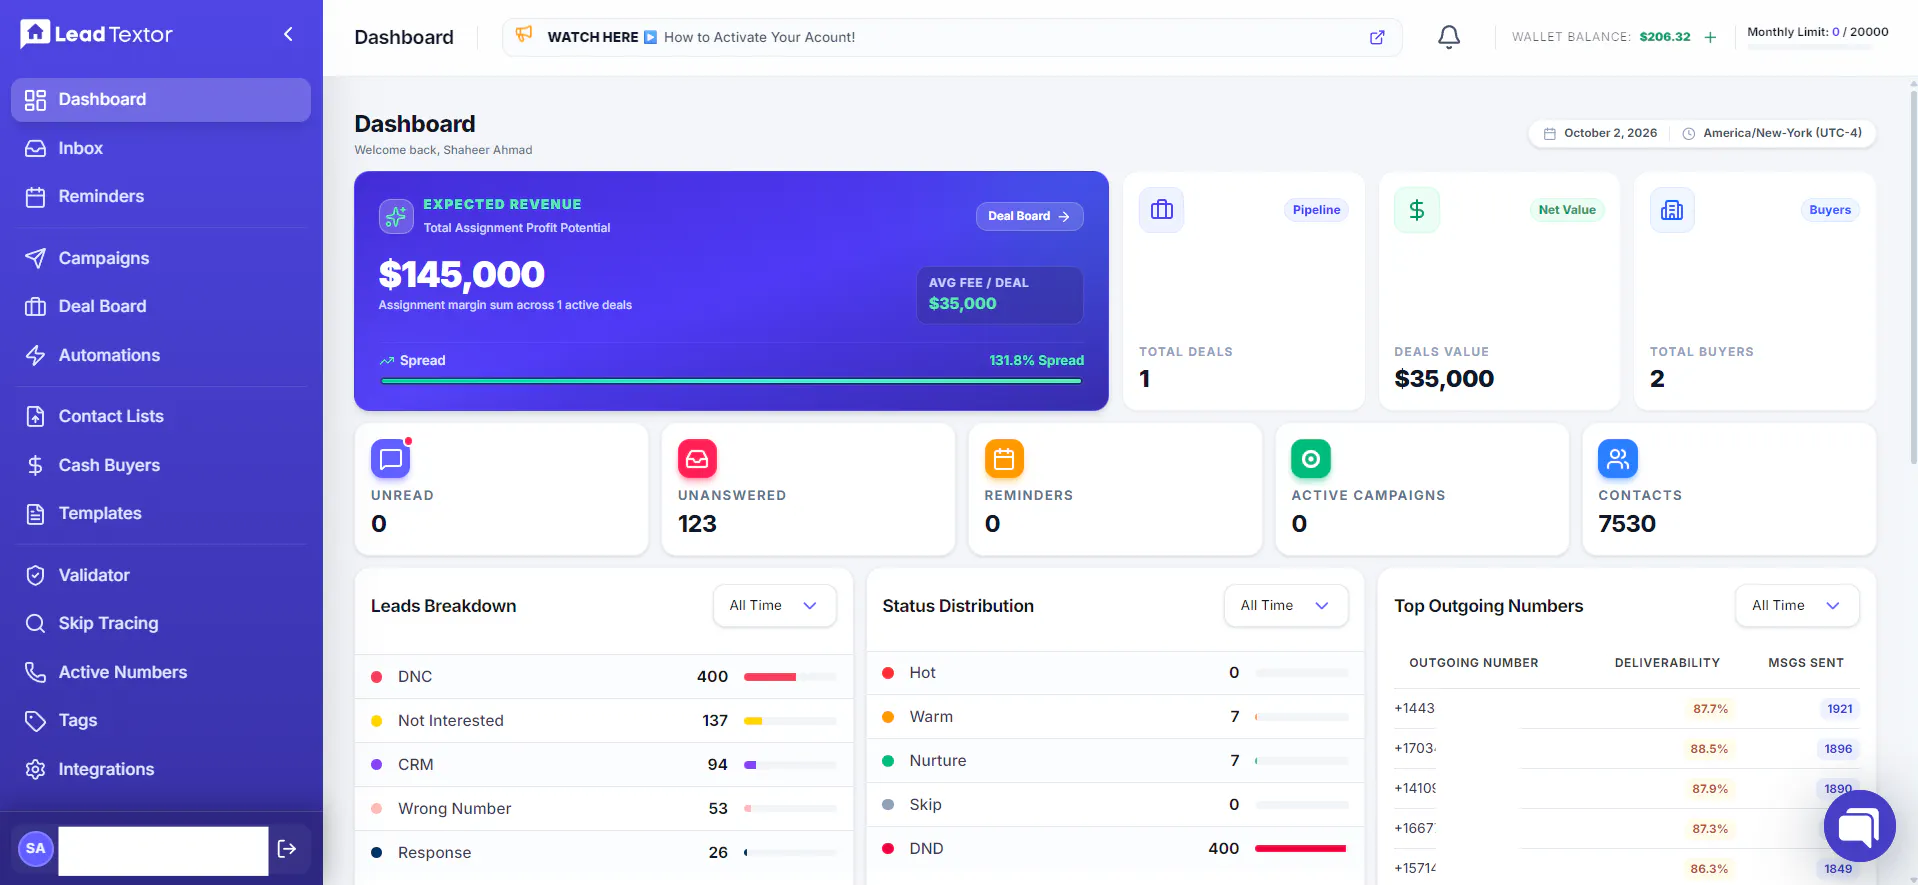
Task: Open the external link icon in announcement bar
Action: [1377, 37]
